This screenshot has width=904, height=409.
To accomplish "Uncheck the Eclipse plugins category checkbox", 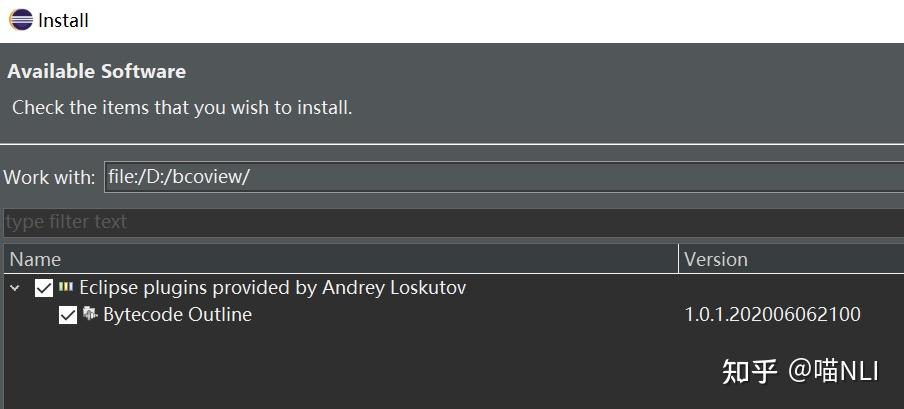I will (43, 288).
